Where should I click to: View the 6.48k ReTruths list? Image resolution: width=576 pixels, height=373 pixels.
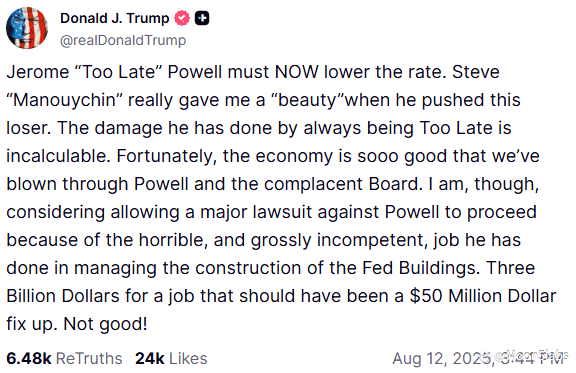pos(64,358)
